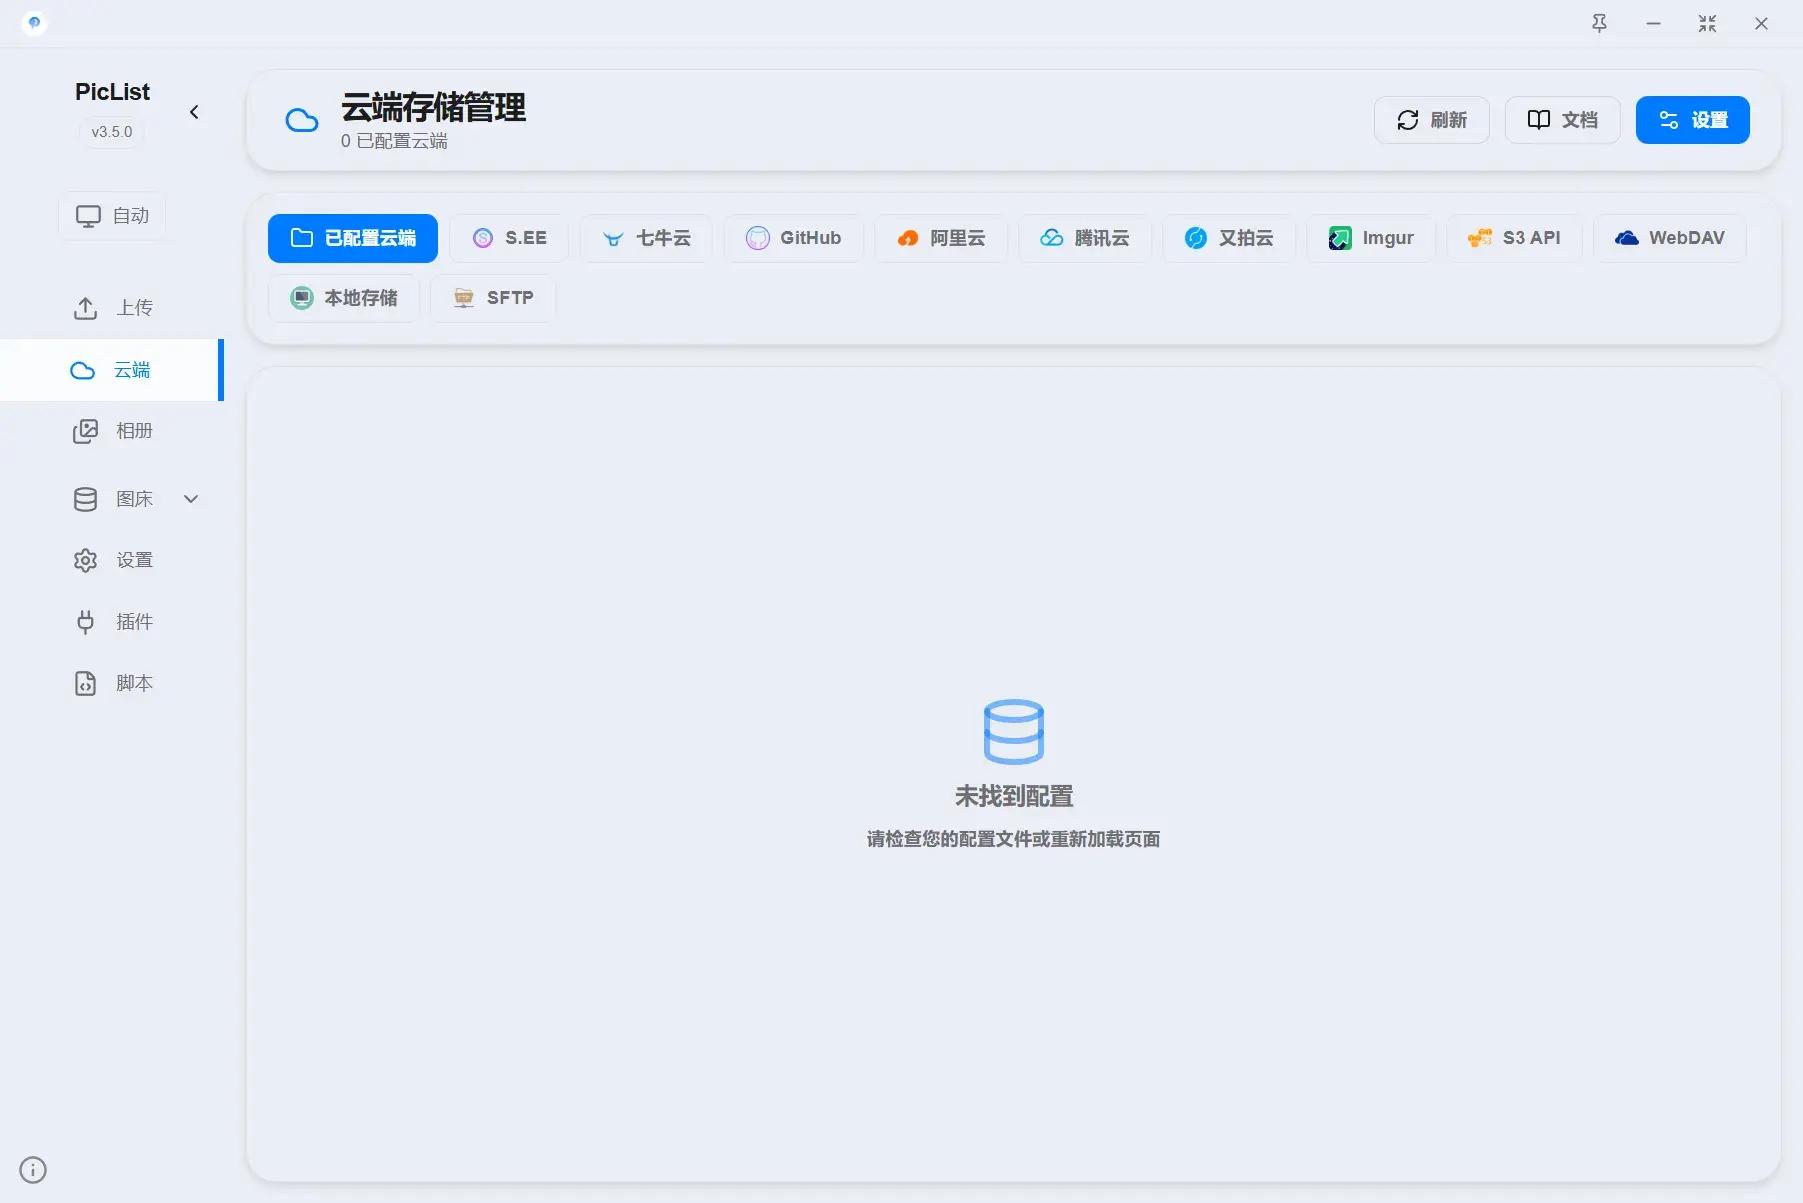The image size is (1803, 1203).
Task: Open the 相册 album page
Action: click(x=112, y=431)
